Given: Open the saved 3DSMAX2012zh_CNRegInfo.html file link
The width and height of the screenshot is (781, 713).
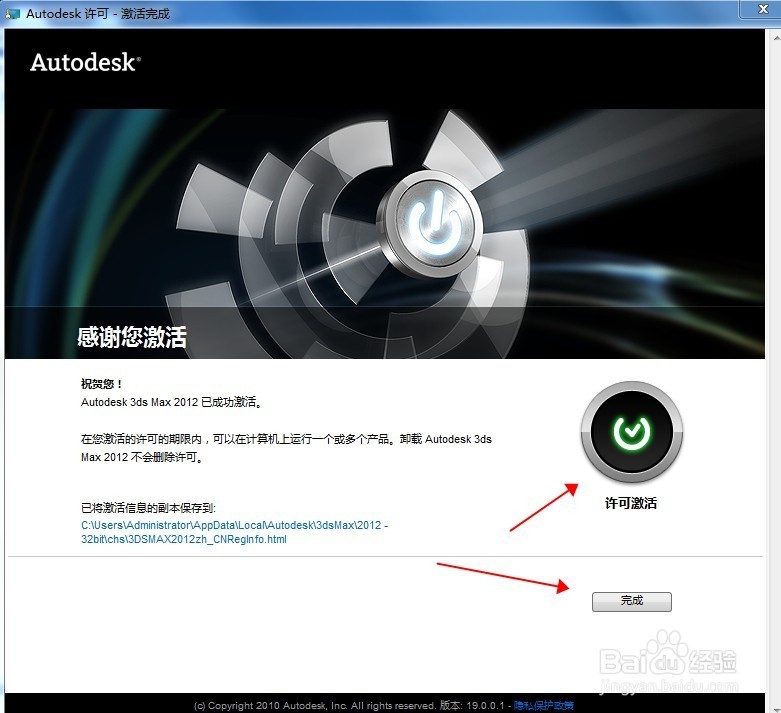Looking at the screenshot, I should pos(234,532).
